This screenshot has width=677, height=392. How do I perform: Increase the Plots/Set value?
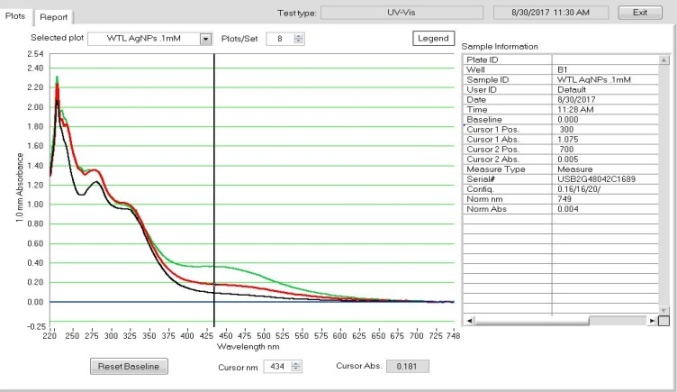point(298,36)
